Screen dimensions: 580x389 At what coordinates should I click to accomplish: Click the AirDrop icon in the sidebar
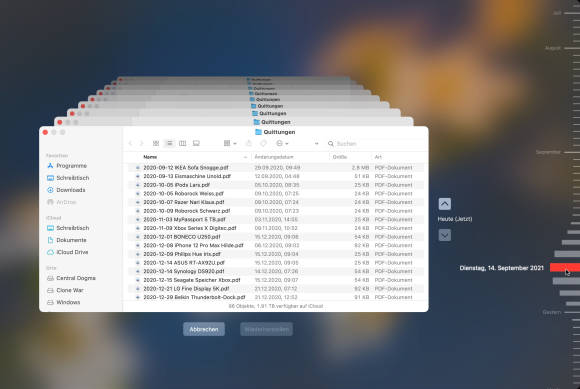[x=50, y=202]
